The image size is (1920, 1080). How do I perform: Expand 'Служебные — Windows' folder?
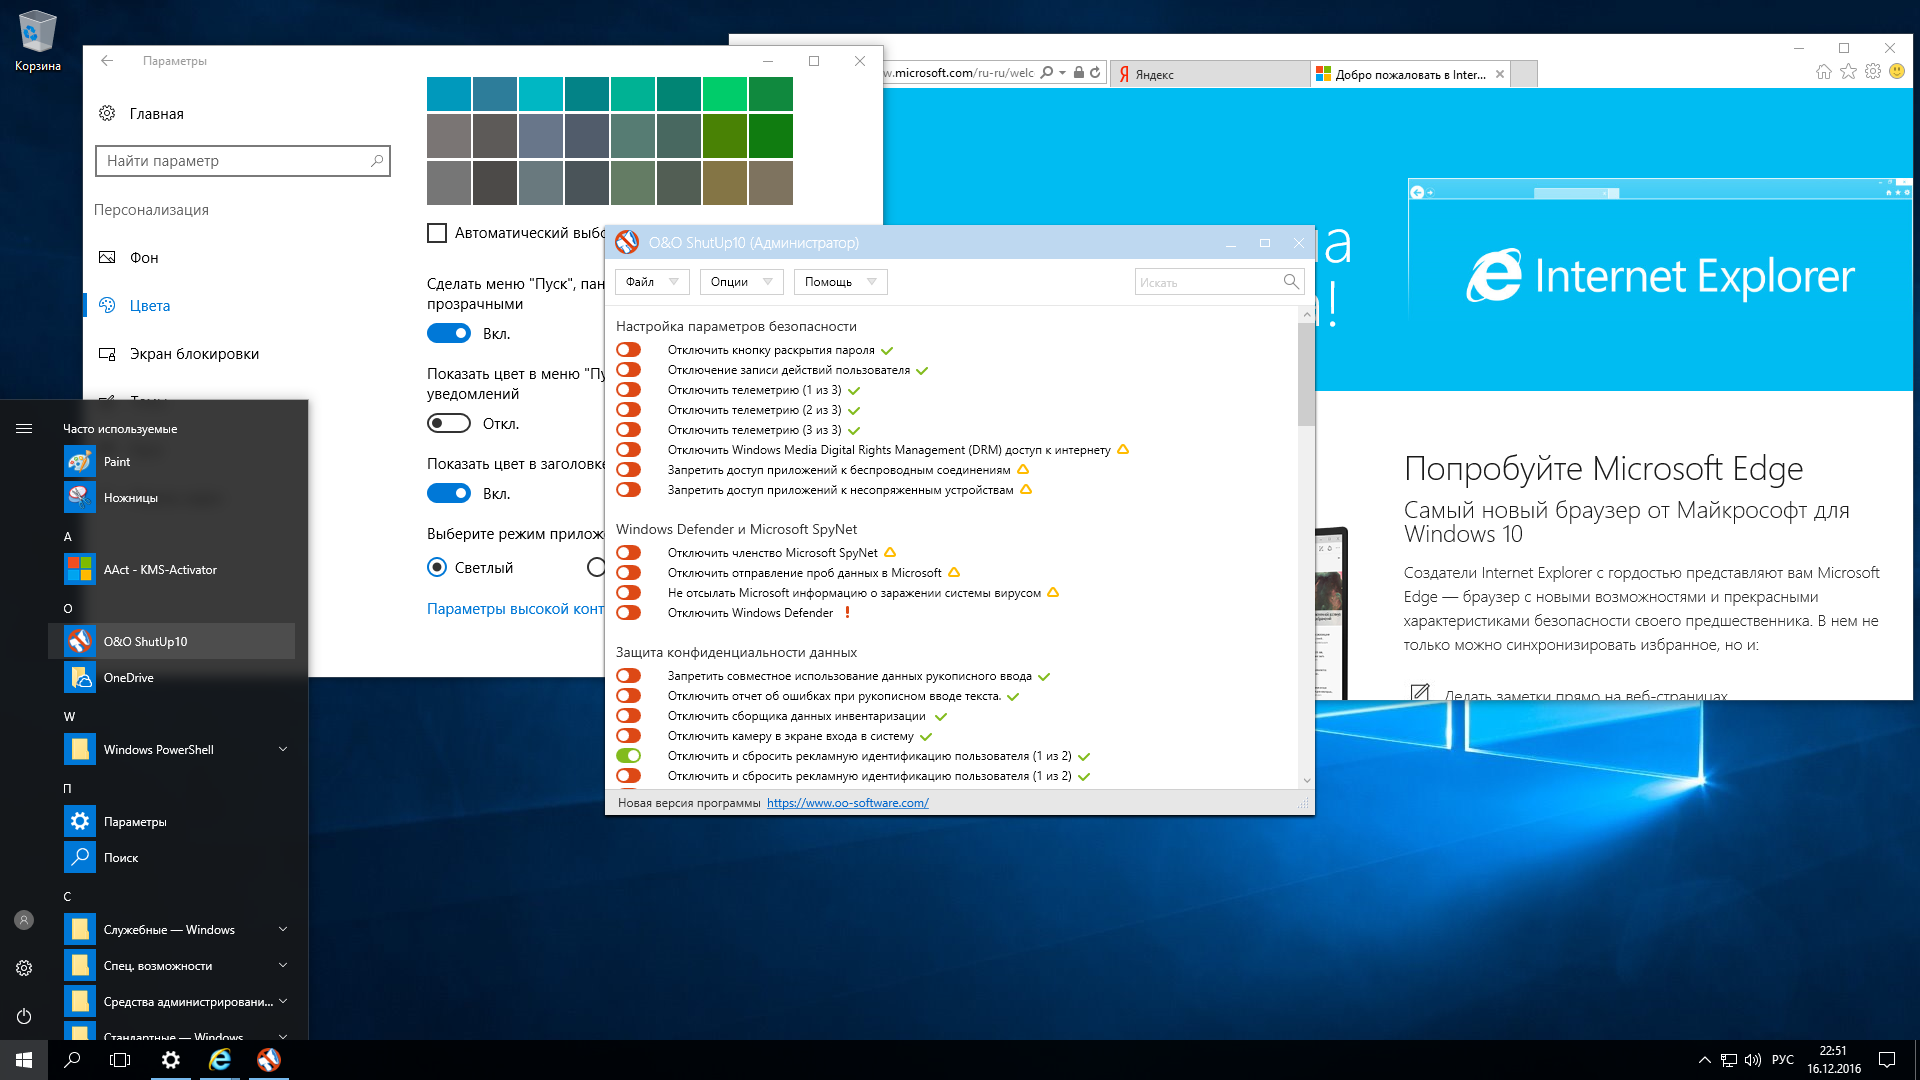coord(283,929)
